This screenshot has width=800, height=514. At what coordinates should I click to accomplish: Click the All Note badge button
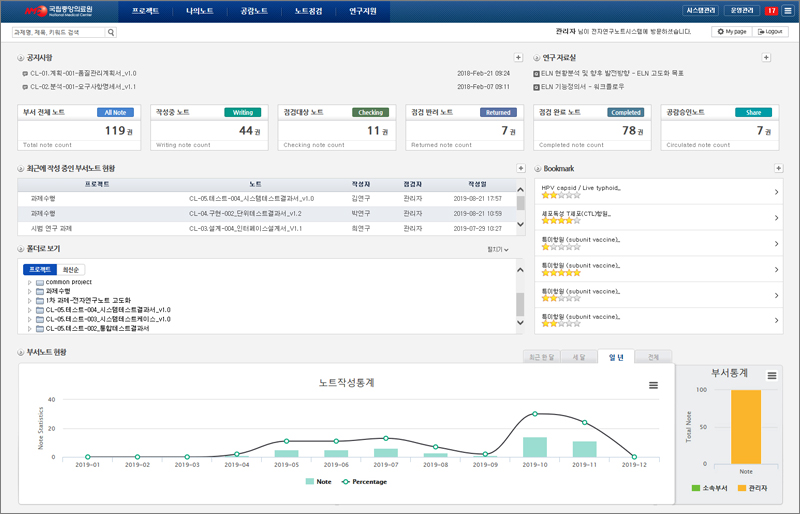[114, 112]
